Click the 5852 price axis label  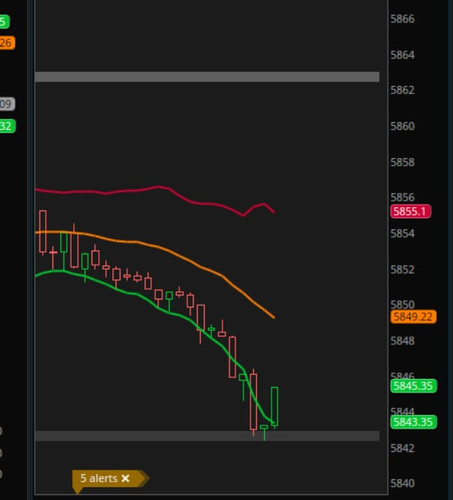pyautogui.click(x=403, y=269)
